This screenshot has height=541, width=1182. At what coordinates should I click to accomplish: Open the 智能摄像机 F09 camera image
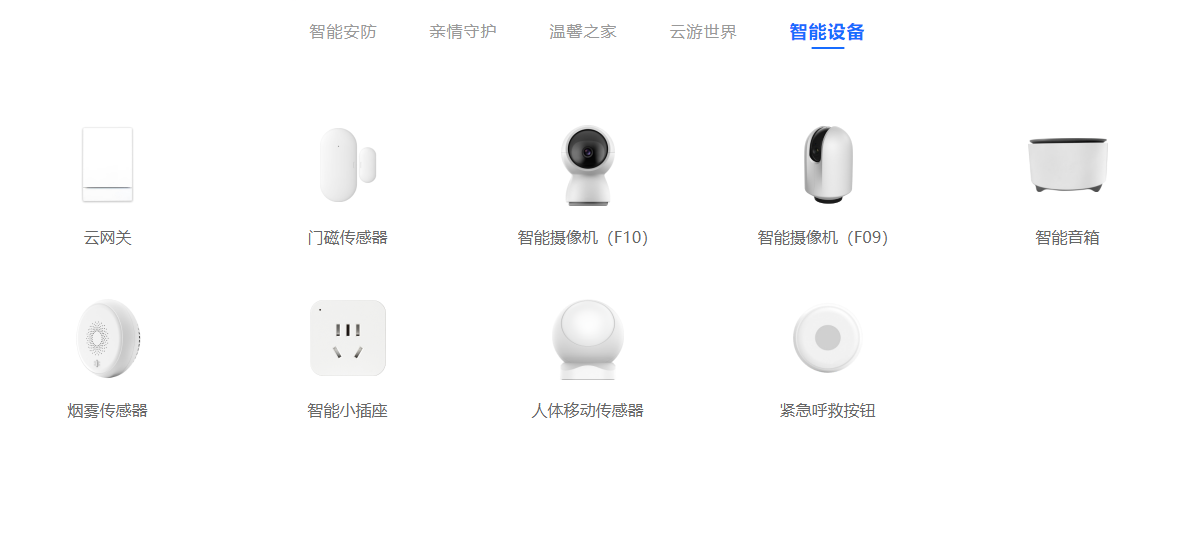click(827, 164)
